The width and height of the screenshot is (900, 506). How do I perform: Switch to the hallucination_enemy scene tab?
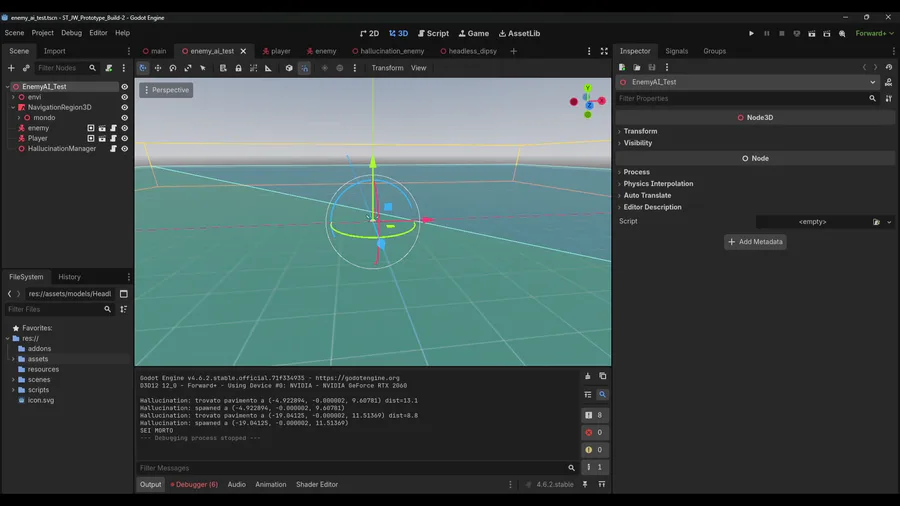388,51
